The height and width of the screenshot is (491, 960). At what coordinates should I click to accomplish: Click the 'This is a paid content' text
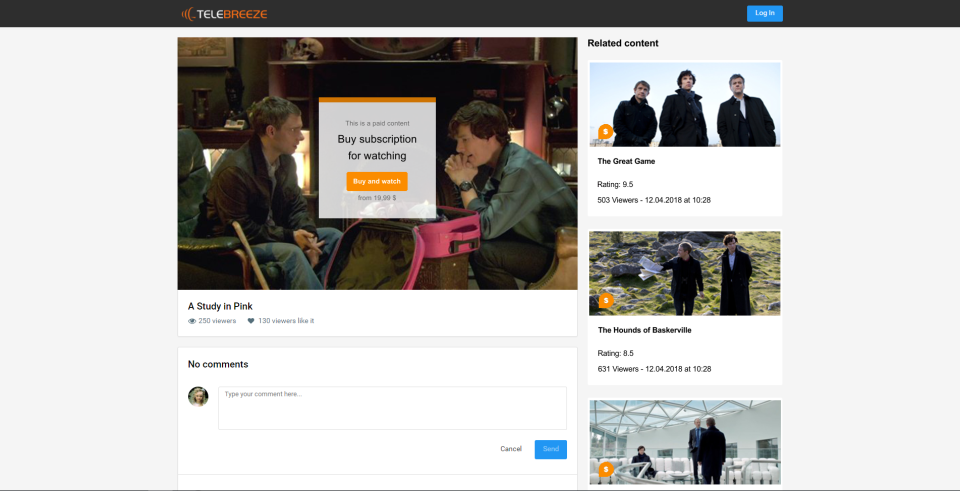tap(377, 124)
